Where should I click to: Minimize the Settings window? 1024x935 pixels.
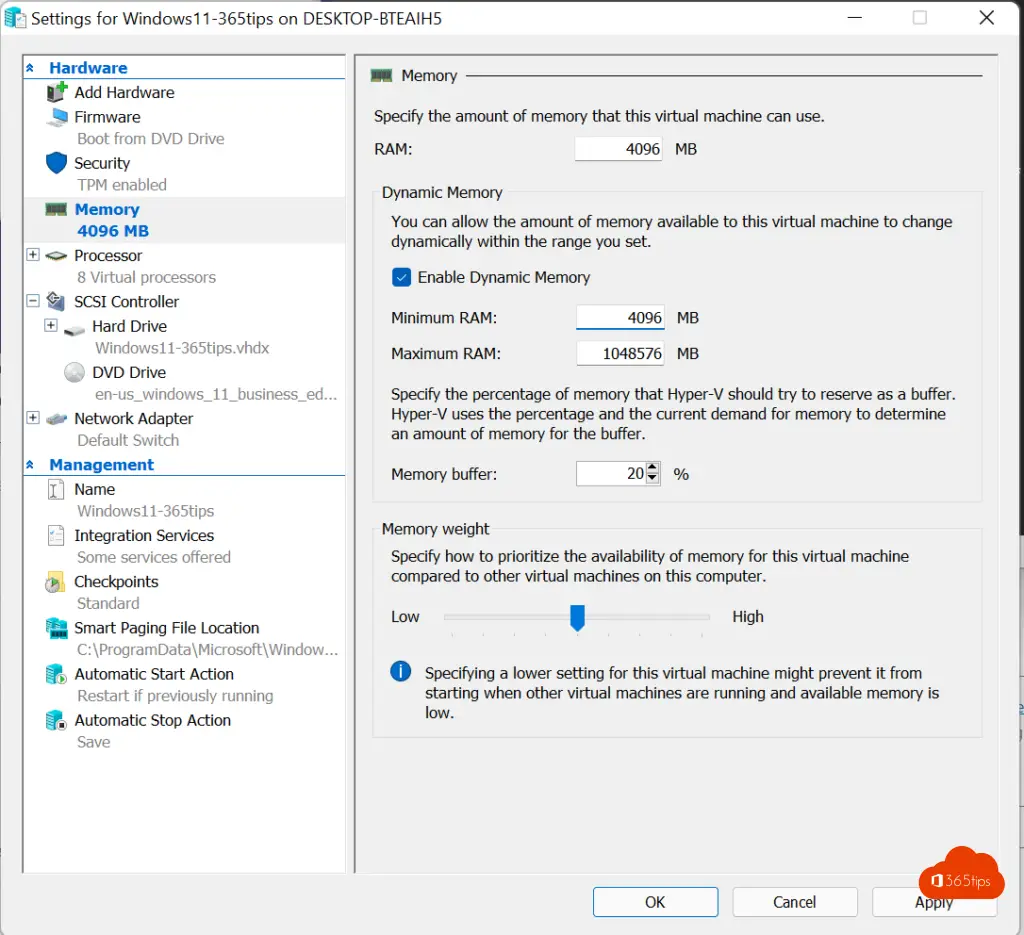pos(855,18)
